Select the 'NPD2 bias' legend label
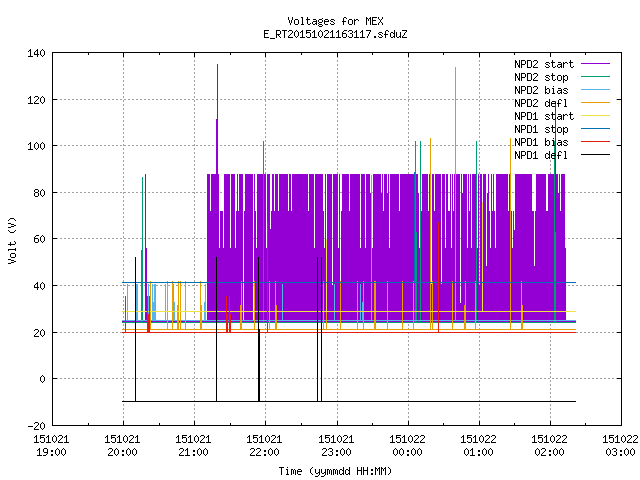 click(541, 90)
